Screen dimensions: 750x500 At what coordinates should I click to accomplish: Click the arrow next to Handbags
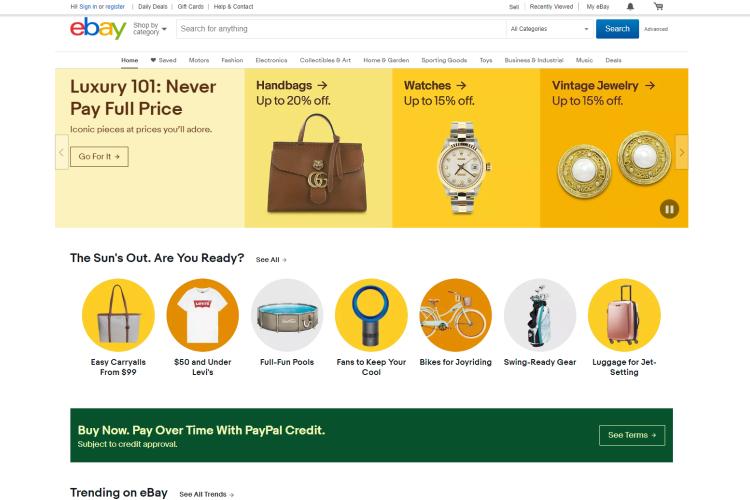point(323,85)
